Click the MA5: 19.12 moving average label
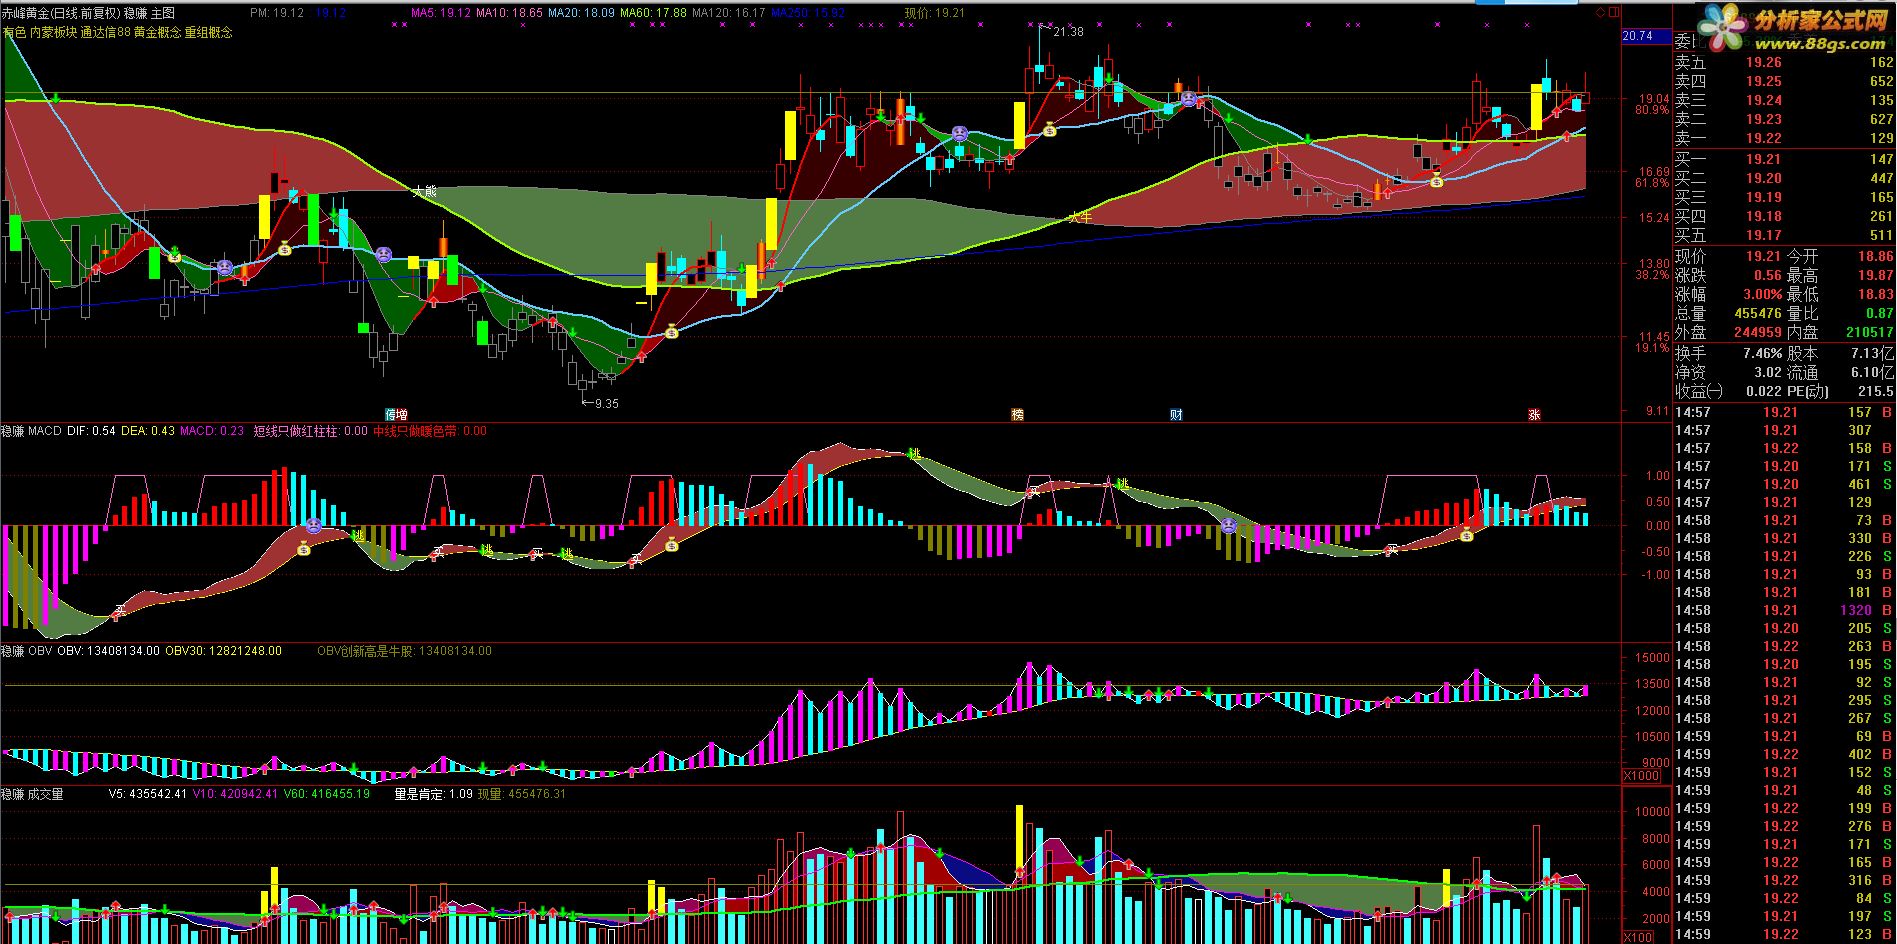 (441, 13)
